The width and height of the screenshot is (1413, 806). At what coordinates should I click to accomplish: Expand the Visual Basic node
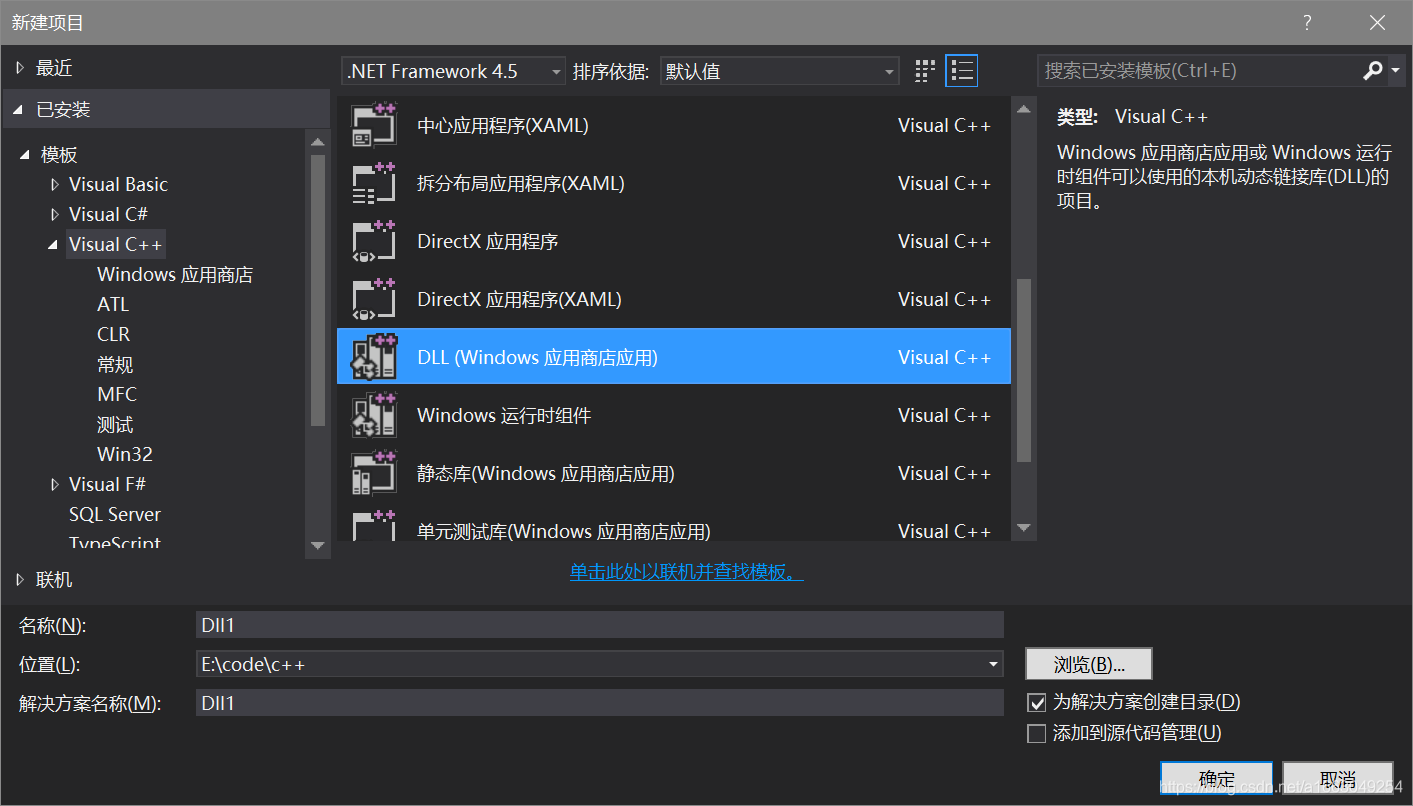pos(54,185)
